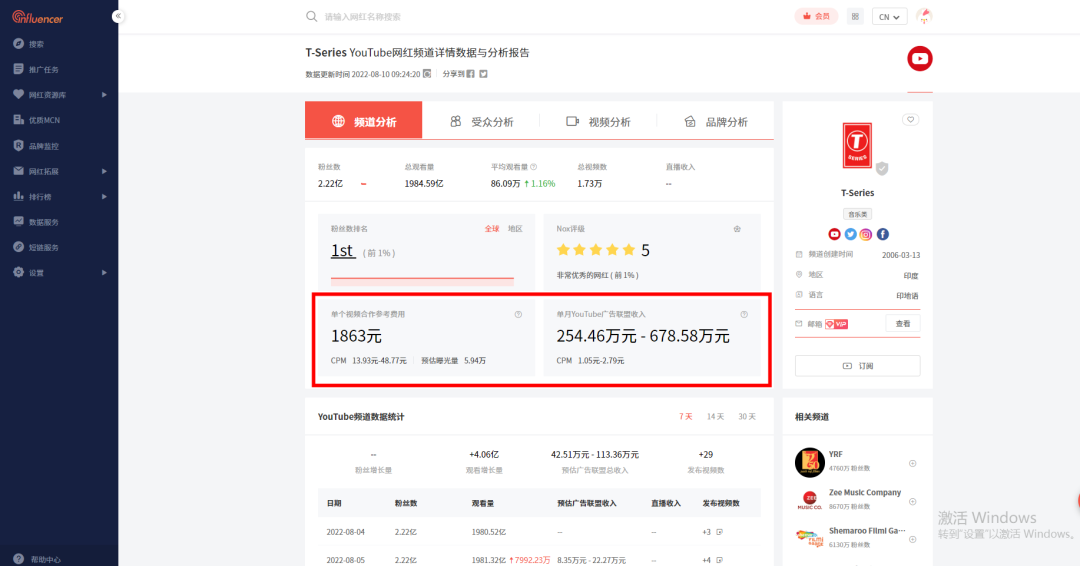
Task: Click help icon beside 单个视频合作参考费用
Action: 518,314
